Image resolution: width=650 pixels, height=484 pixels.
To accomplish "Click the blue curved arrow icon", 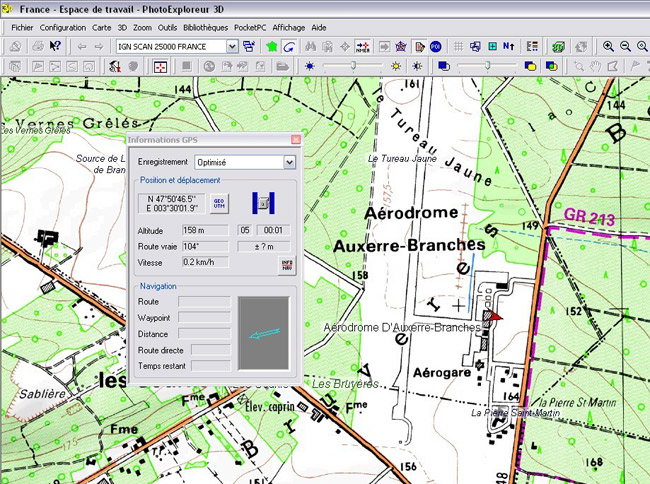I will coord(289,46).
